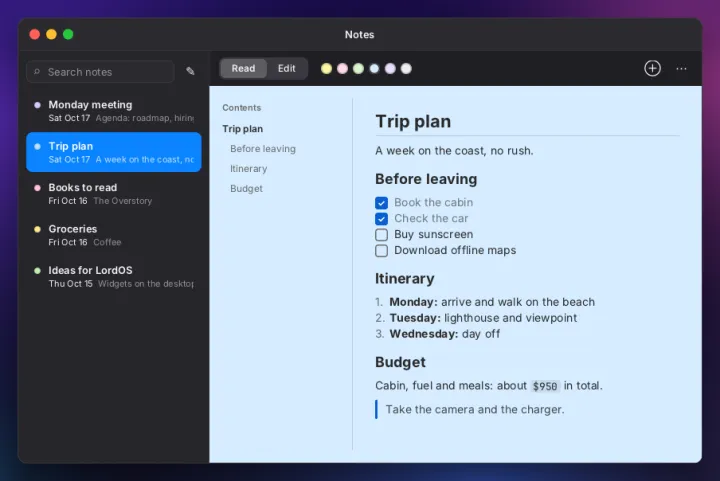Click the Trip plan note heading
This screenshot has height=481, width=720.
[413, 121]
